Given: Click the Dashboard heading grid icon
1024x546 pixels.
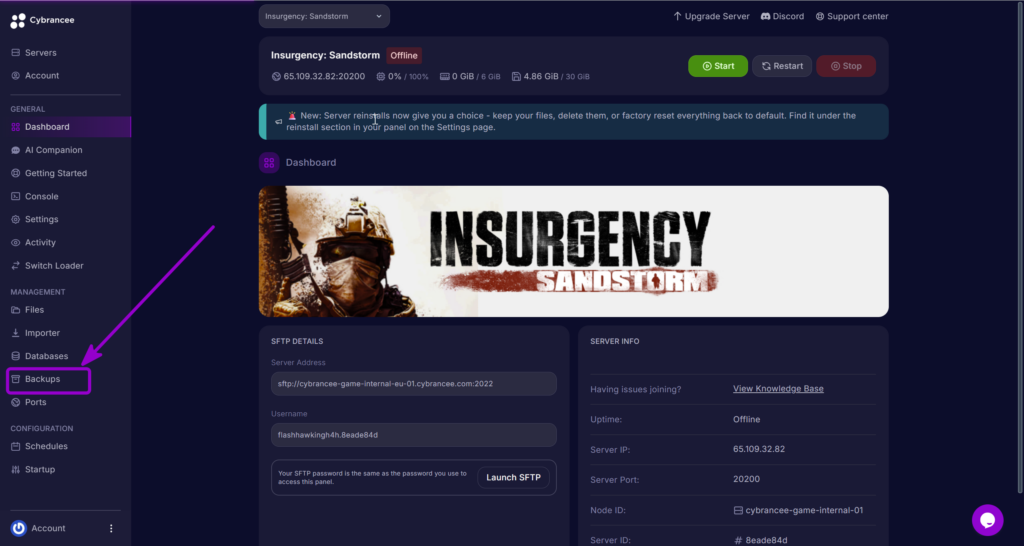Looking at the screenshot, I should 269,163.
